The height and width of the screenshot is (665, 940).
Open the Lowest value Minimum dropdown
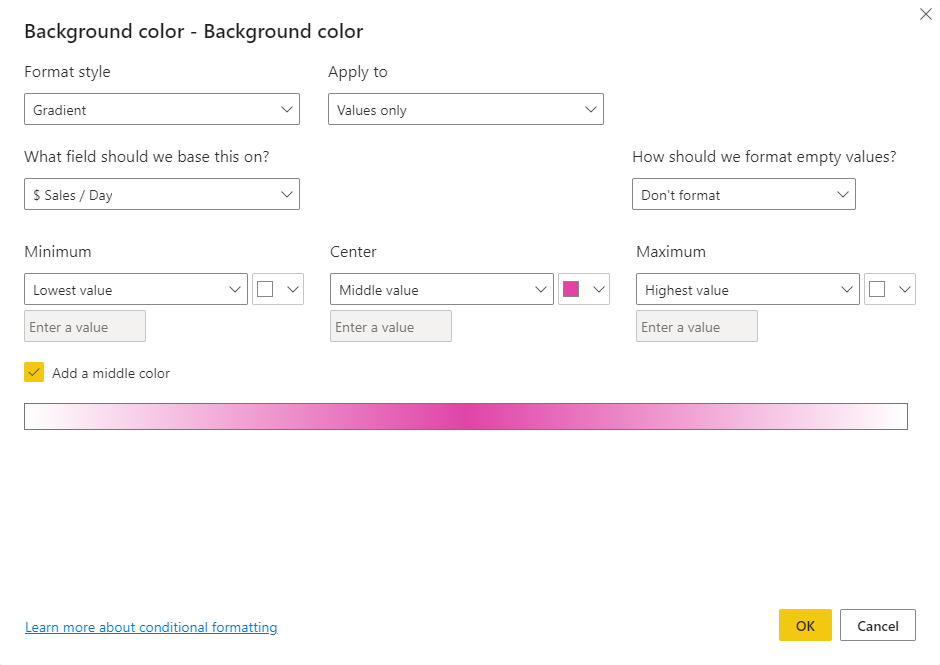[x=136, y=289]
